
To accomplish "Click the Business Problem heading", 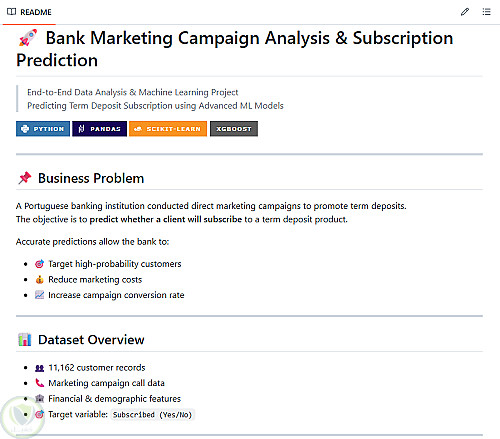I will coord(91,178).
